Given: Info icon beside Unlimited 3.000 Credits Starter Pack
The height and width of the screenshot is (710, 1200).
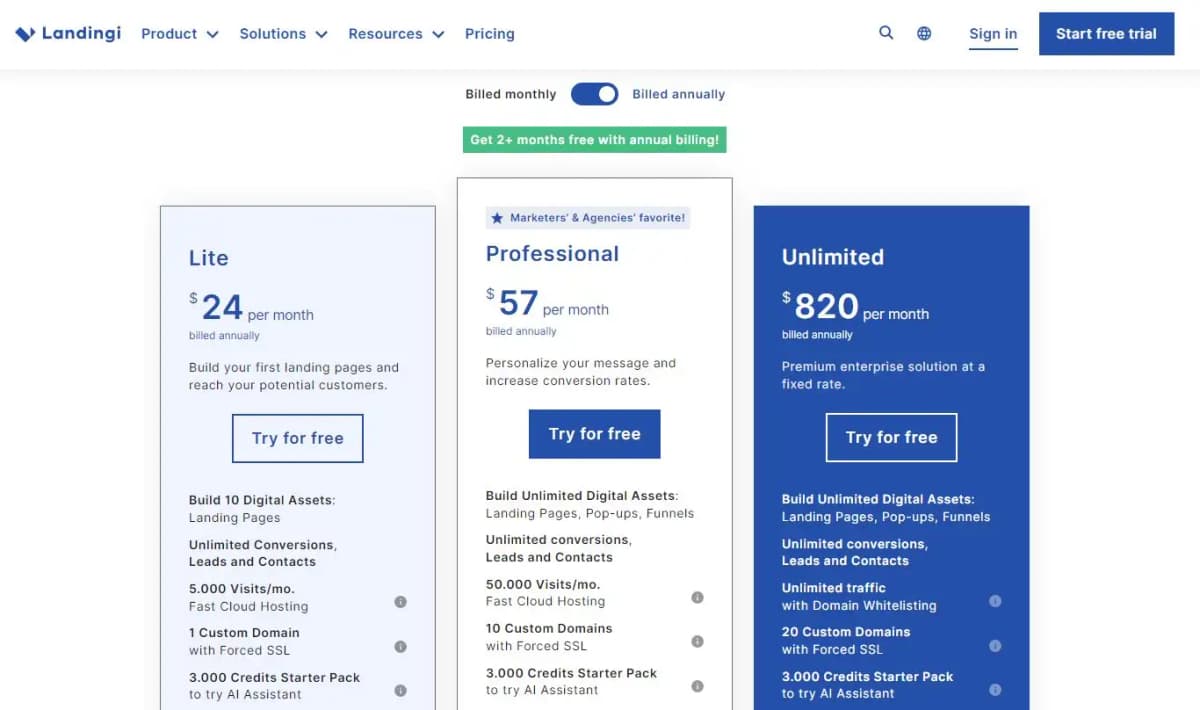Looking at the screenshot, I should click(995, 689).
